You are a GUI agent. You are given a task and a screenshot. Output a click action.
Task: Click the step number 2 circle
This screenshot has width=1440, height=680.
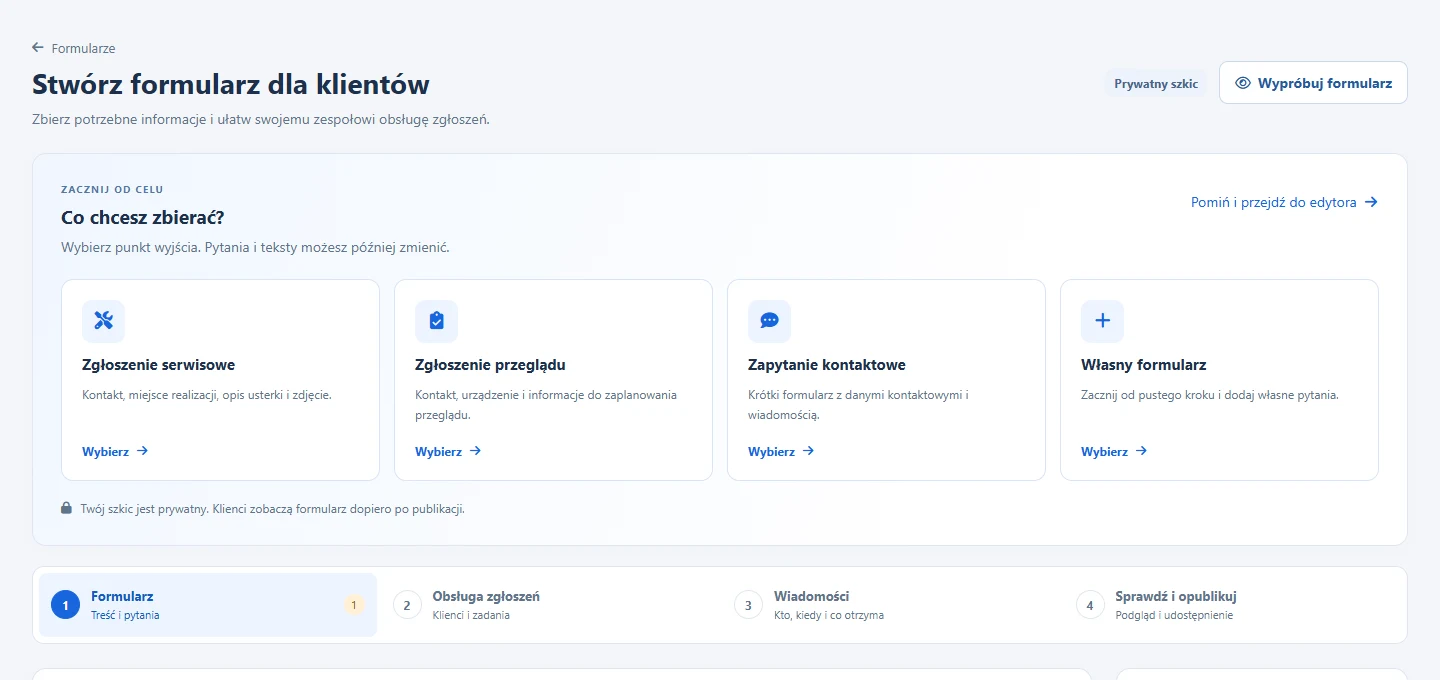[407, 605]
